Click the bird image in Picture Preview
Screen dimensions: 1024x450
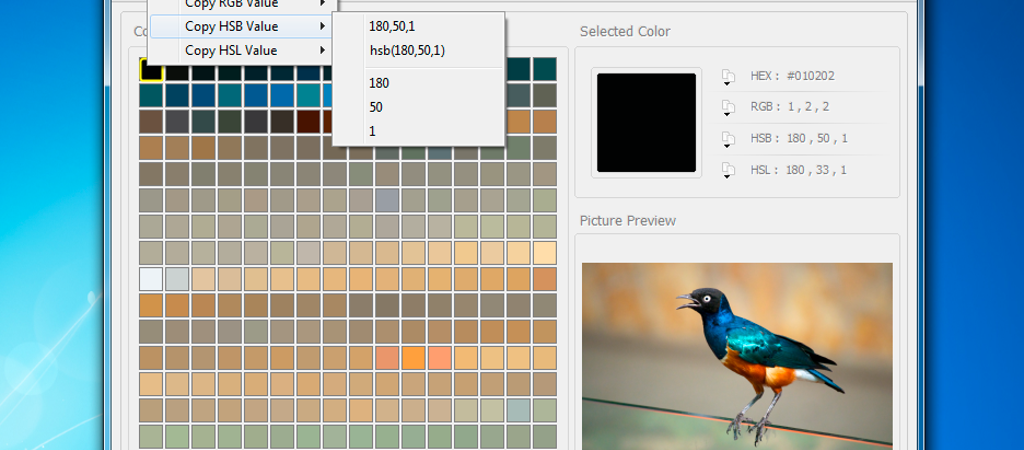737,356
